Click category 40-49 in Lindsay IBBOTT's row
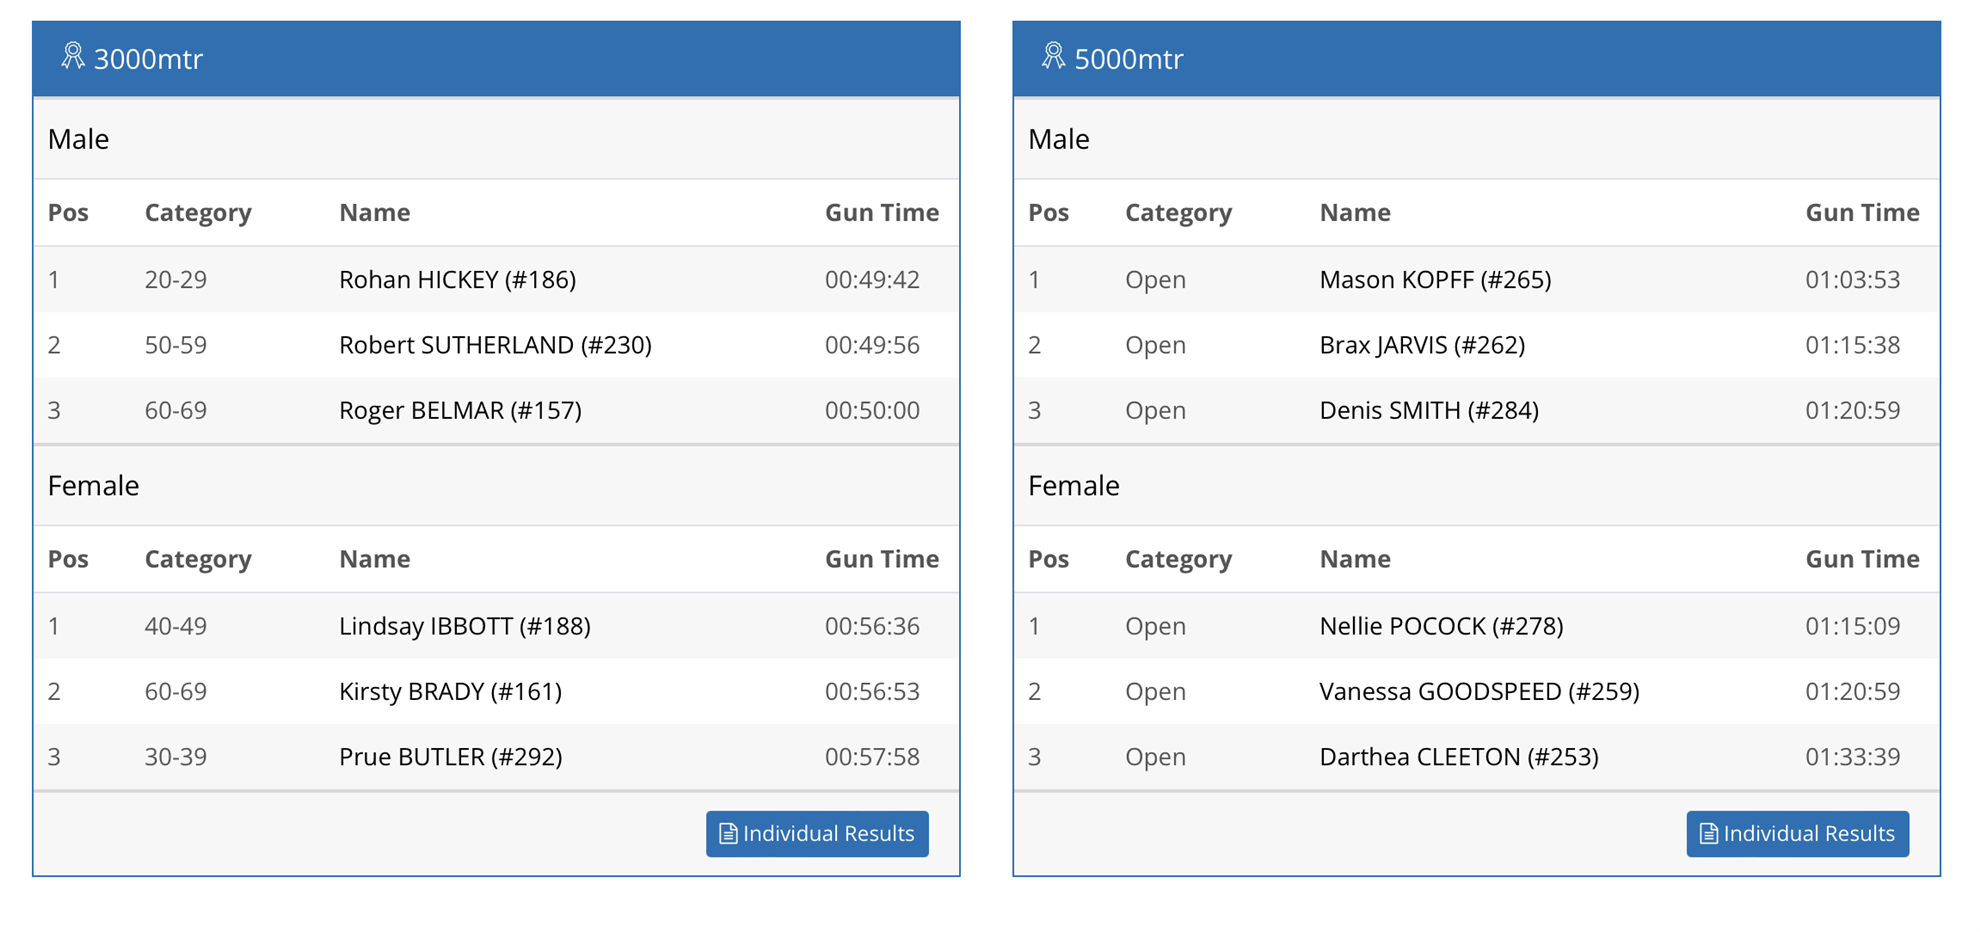The height and width of the screenshot is (932, 1980). pyautogui.click(x=176, y=626)
